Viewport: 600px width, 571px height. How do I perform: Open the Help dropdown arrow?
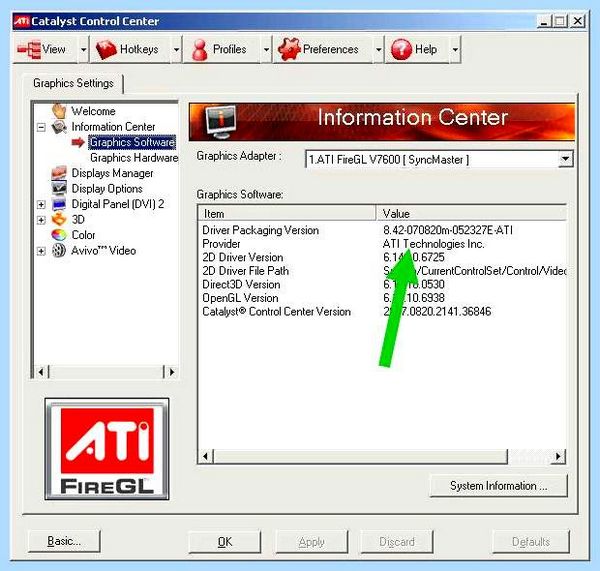pyautogui.click(x=455, y=49)
